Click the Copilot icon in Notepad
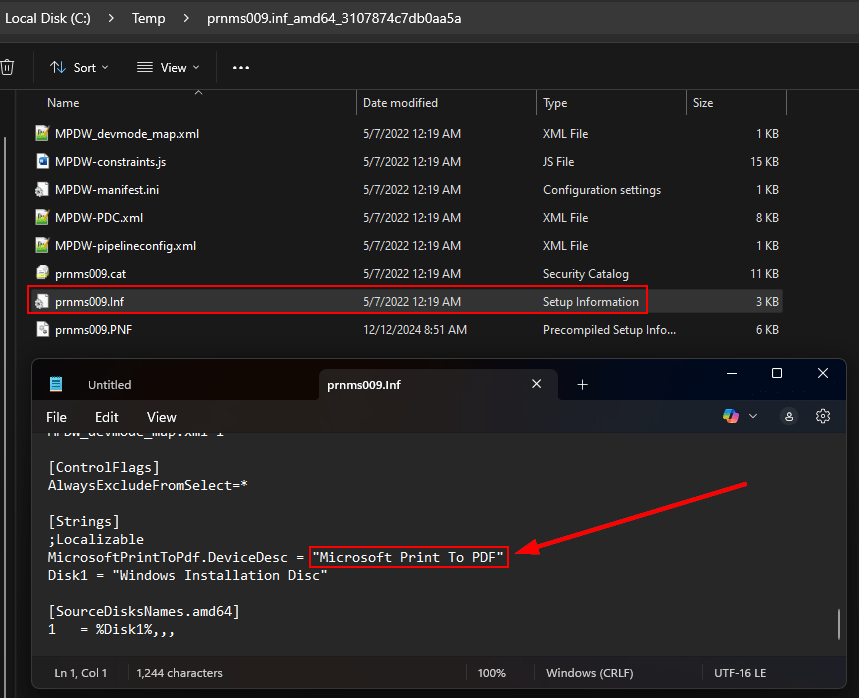This screenshot has width=859, height=698. [731, 416]
